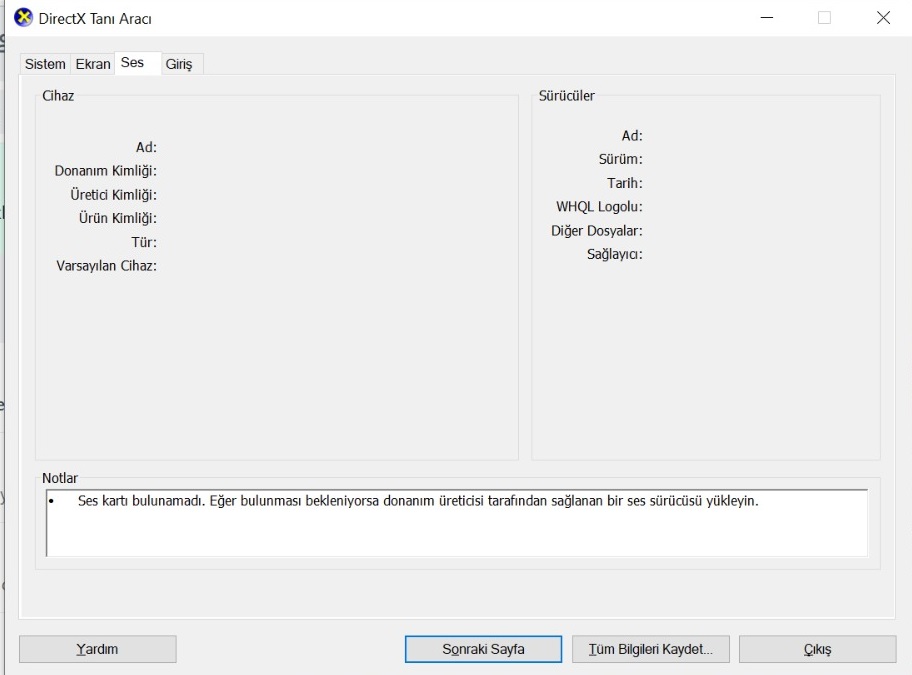Click the Cihaz group heading
Viewport: 912px width, 675px height.
(x=58, y=96)
